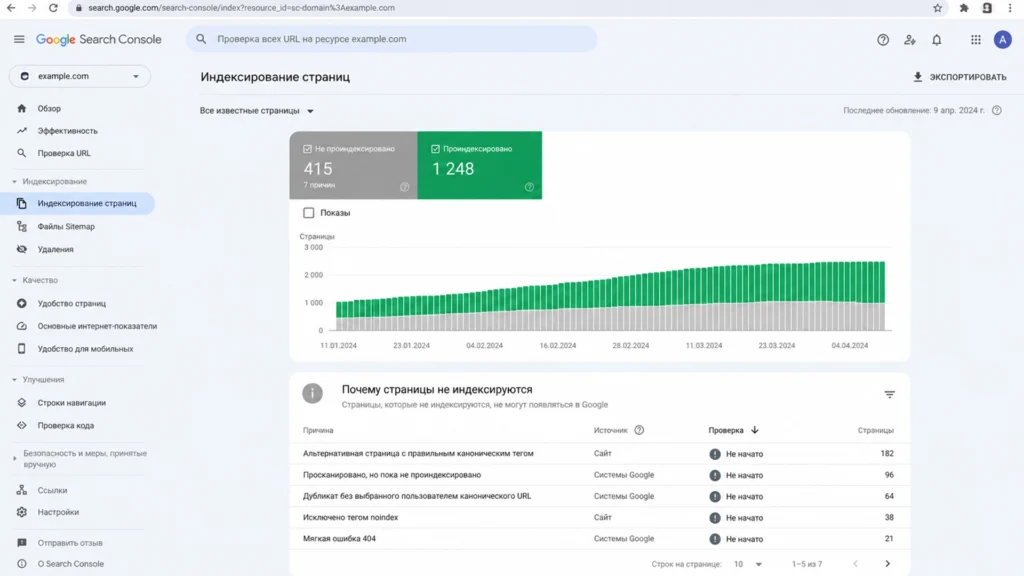Click search magnifier in URL inspection bar
This screenshot has height=576, width=1024.
tap(201, 39)
